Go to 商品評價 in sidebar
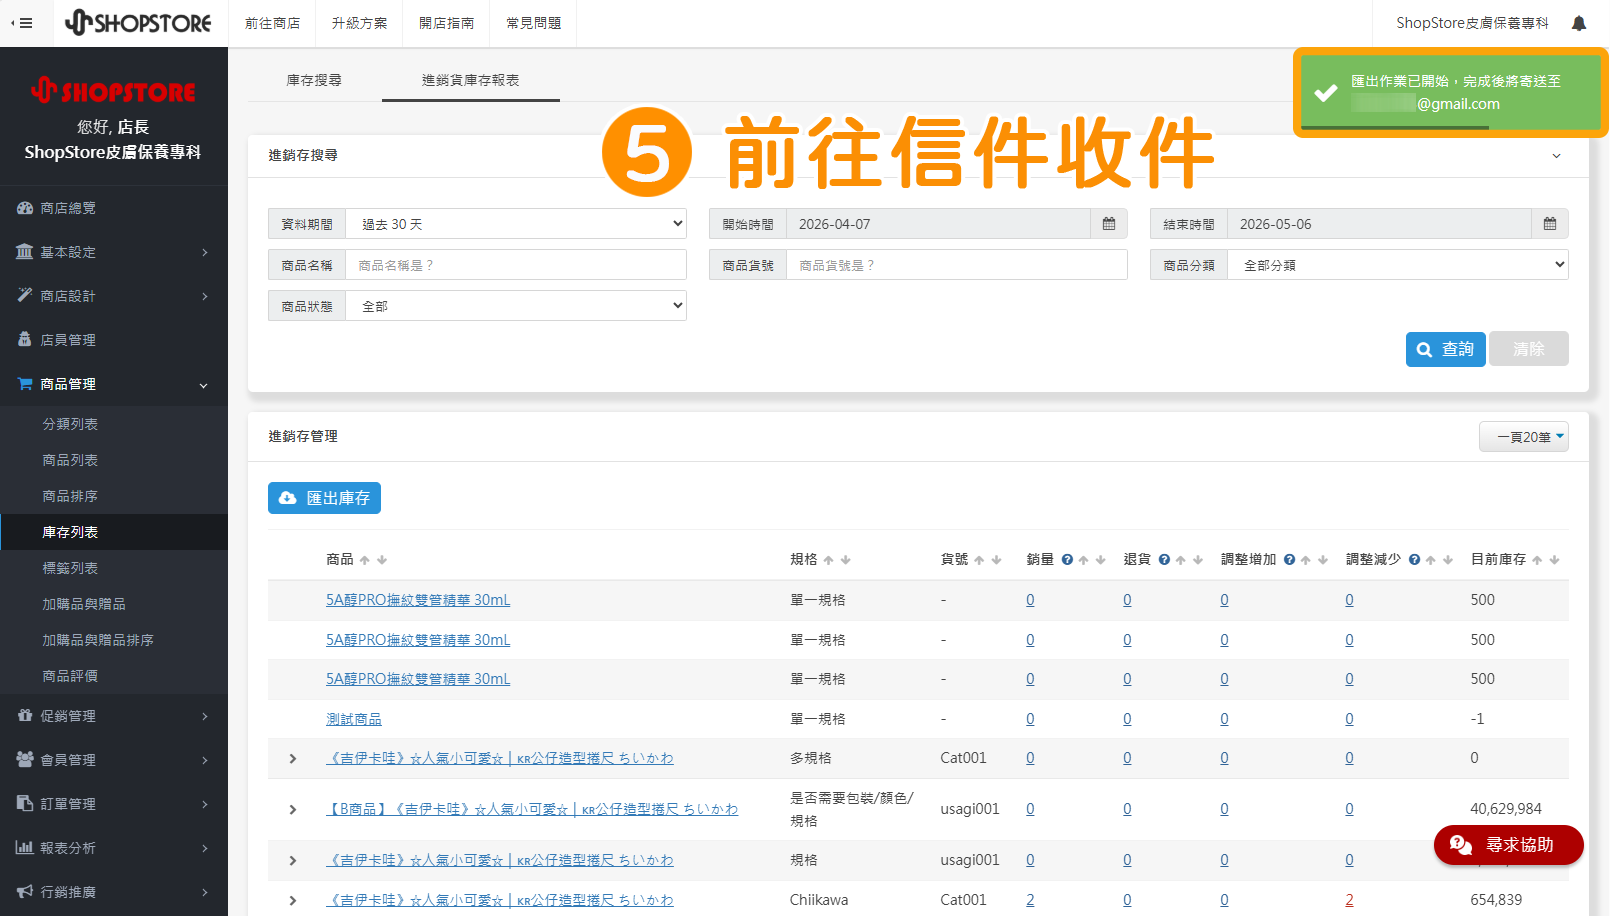The height and width of the screenshot is (916, 1610). tap(70, 676)
